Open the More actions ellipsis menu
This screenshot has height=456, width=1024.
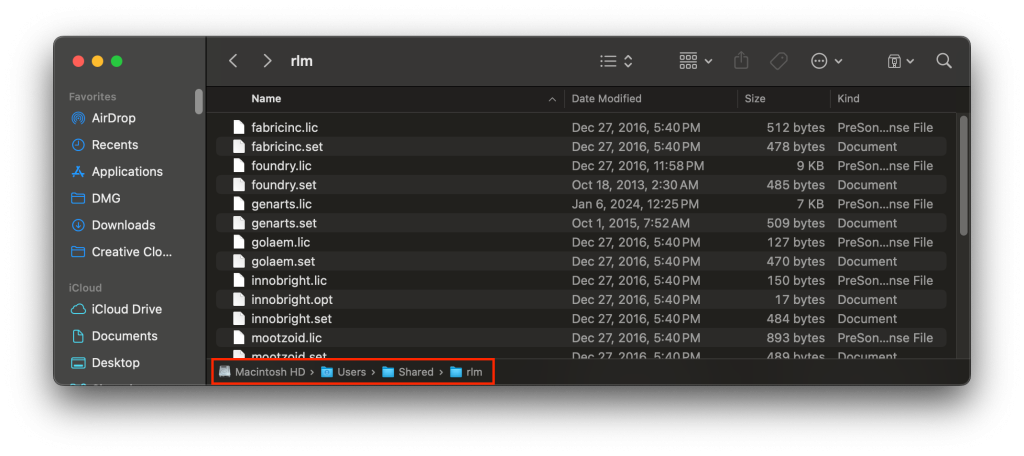(826, 61)
